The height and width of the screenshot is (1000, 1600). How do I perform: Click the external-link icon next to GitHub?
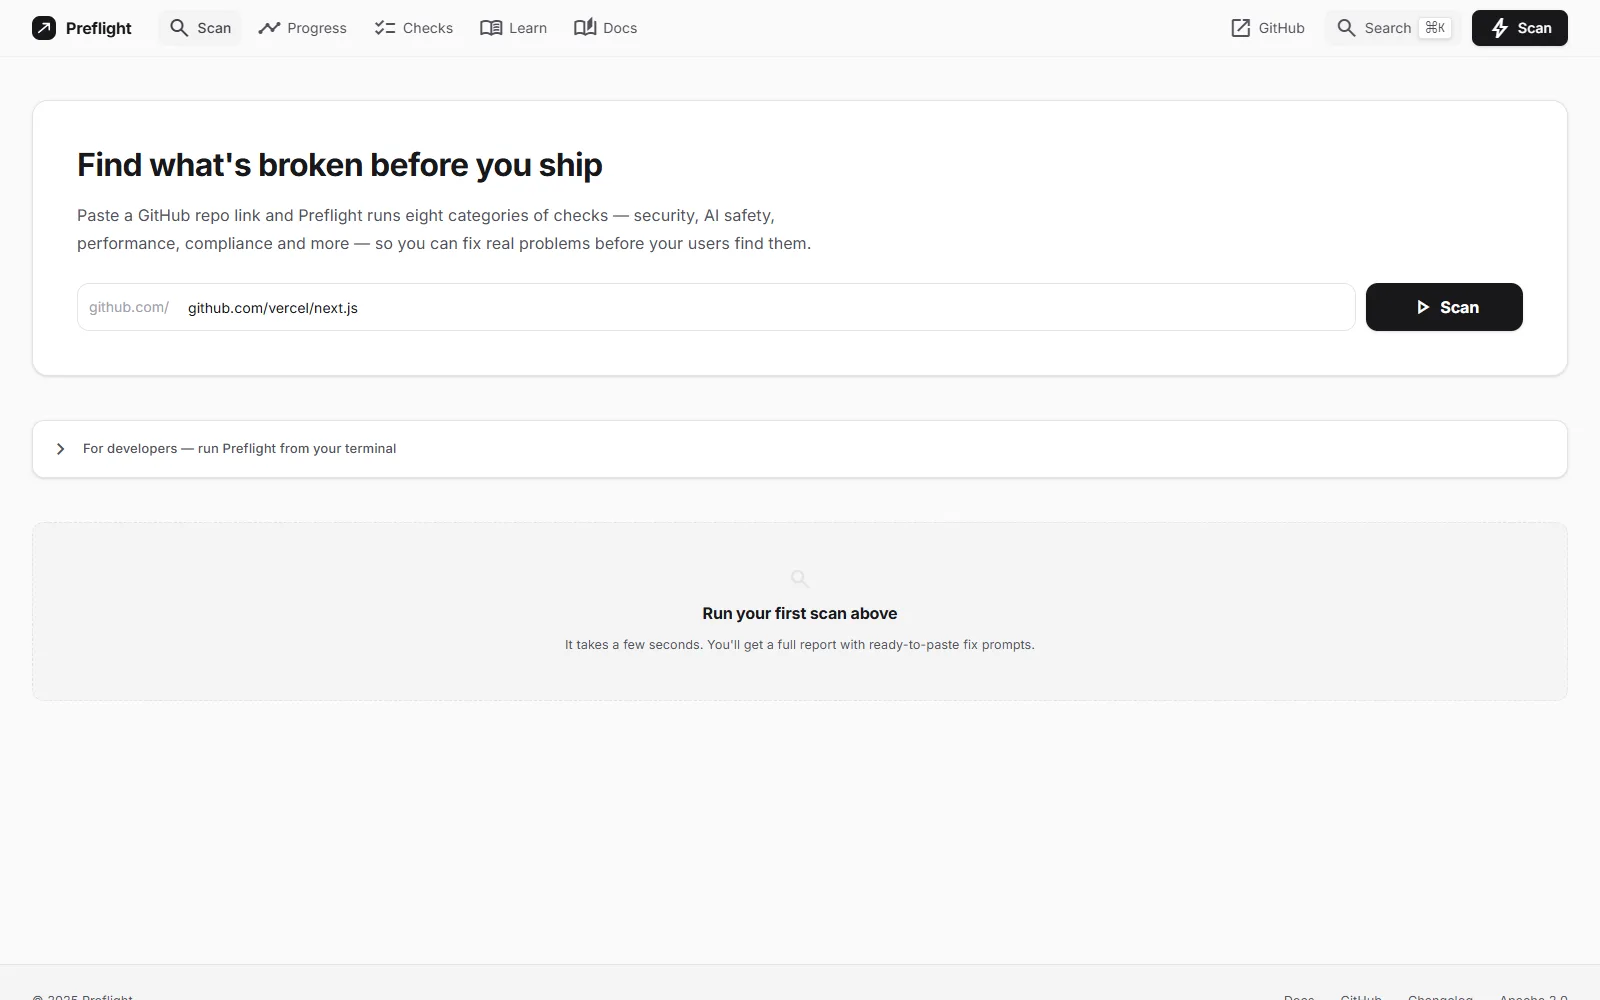(1240, 28)
